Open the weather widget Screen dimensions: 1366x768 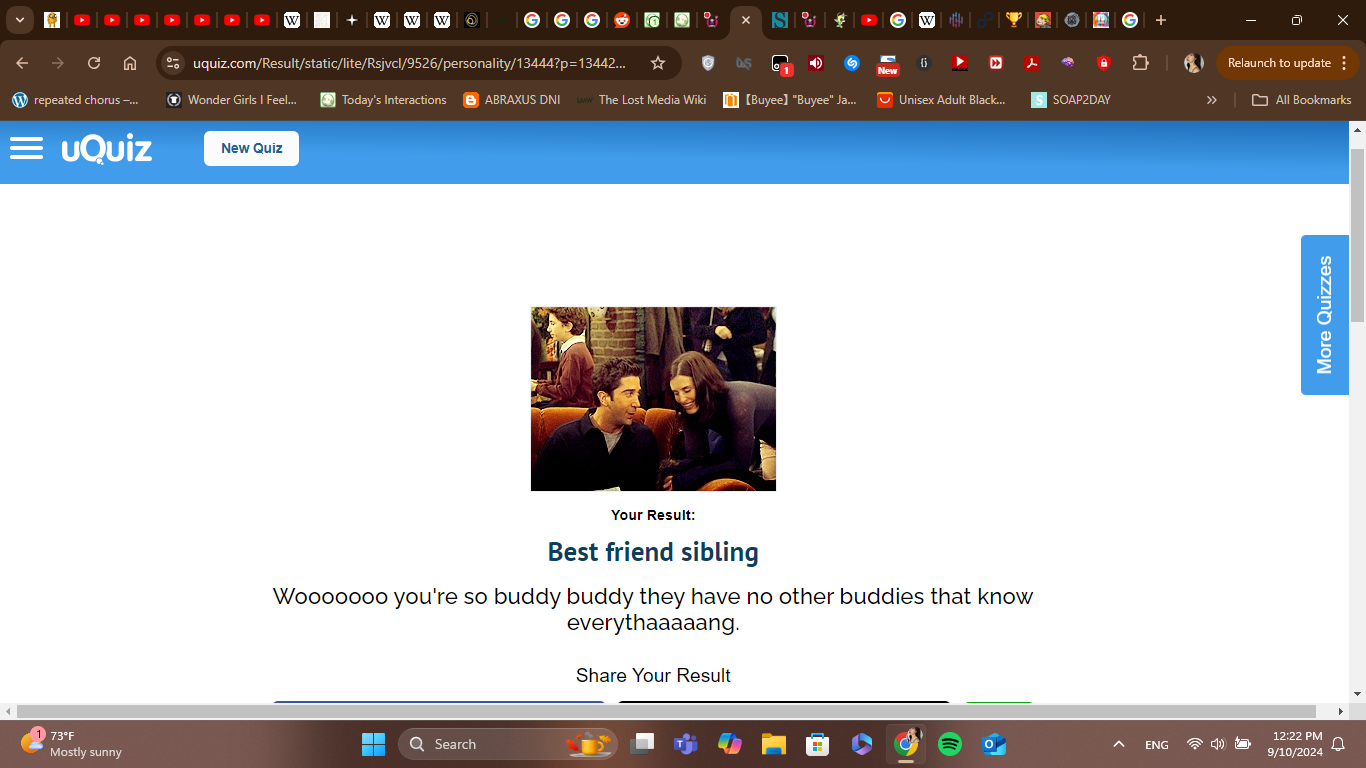(x=72, y=744)
